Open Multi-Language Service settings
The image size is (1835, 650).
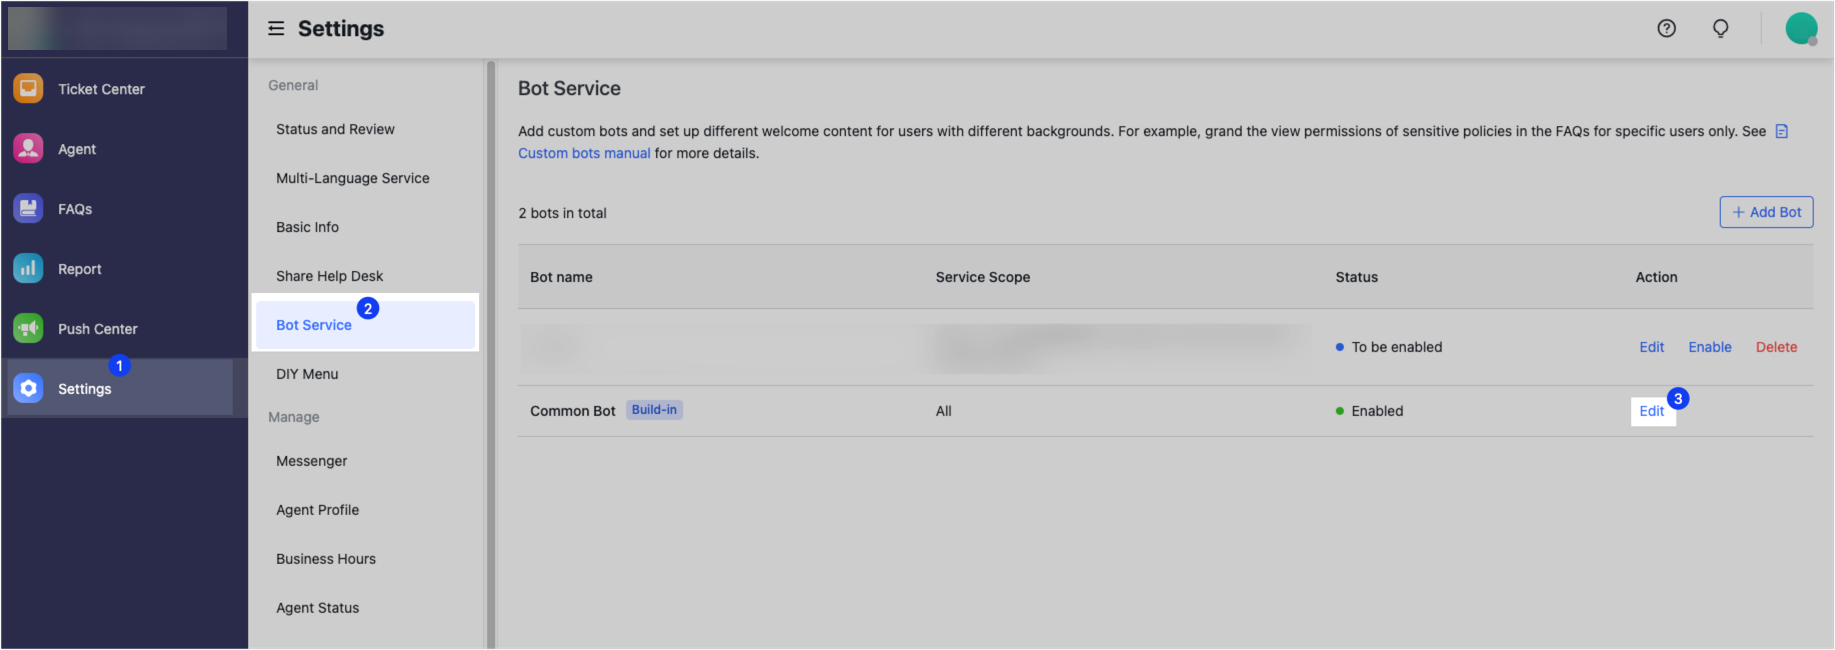pyautogui.click(x=352, y=178)
